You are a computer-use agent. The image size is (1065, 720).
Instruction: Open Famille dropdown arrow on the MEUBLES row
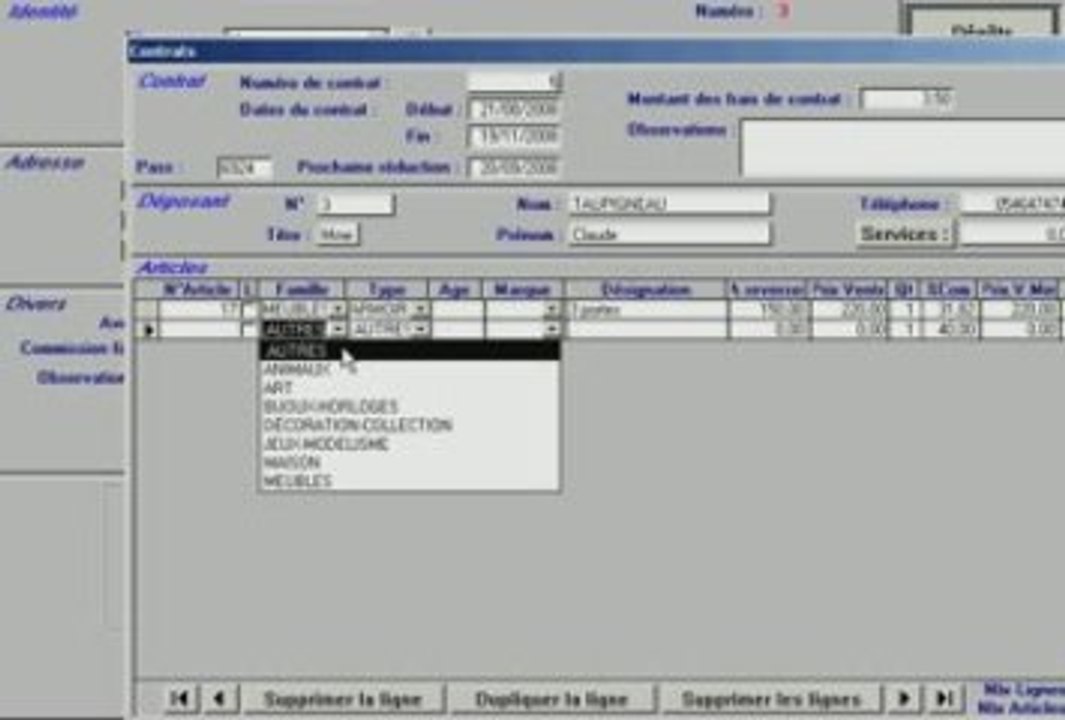tap(338, 310)
